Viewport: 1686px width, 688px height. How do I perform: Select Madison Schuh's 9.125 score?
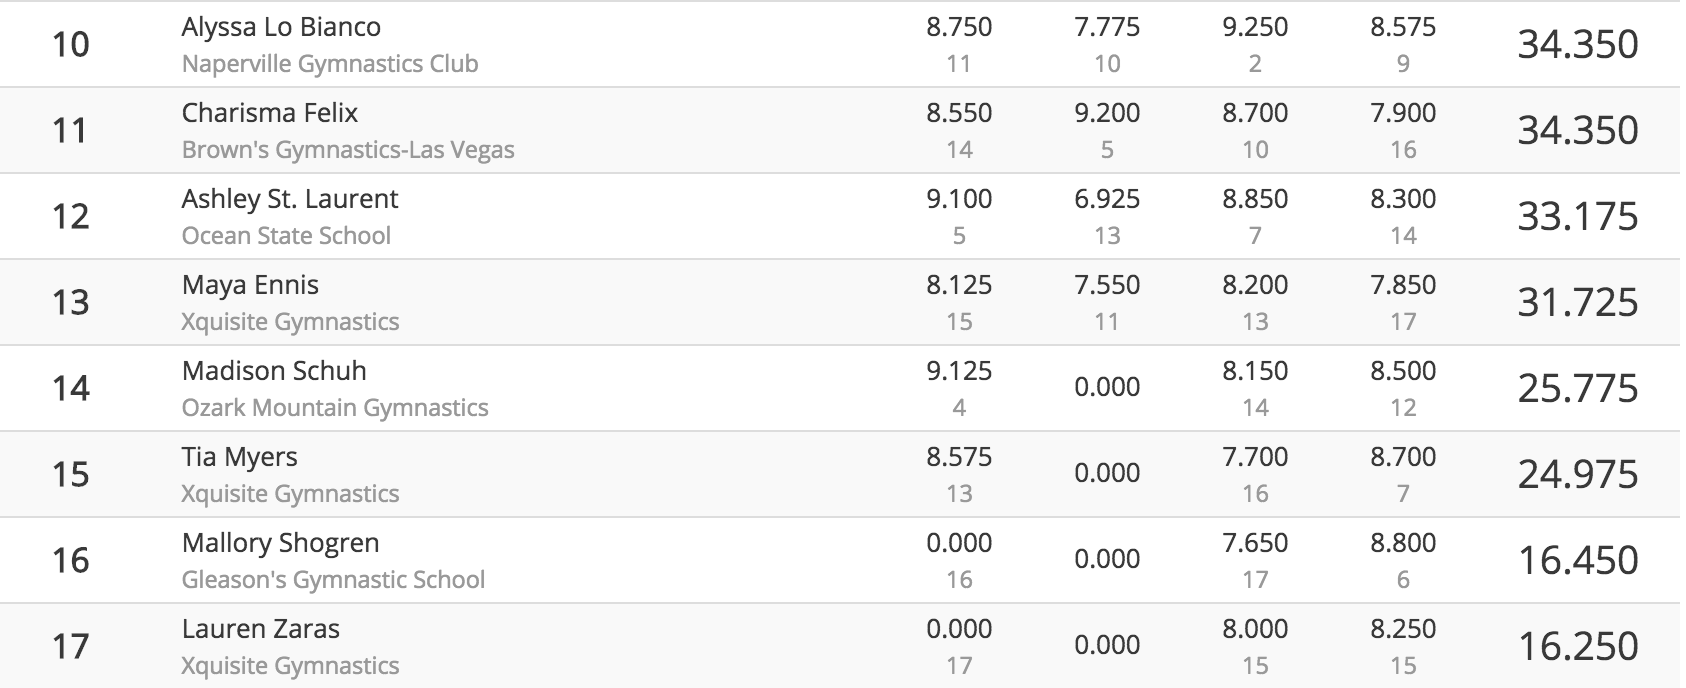[959, 371]
